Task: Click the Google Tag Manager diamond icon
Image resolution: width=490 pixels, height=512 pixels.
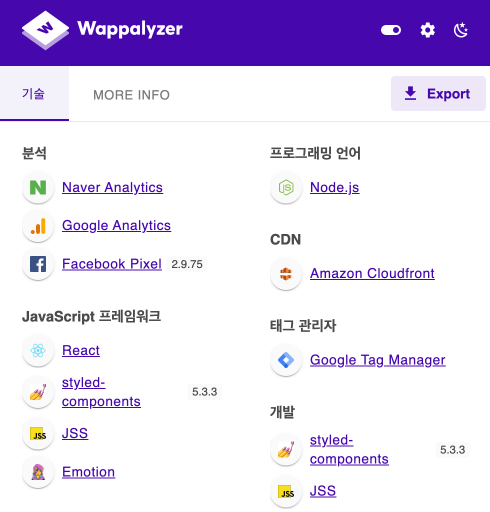Action: [x=286, y=360]
